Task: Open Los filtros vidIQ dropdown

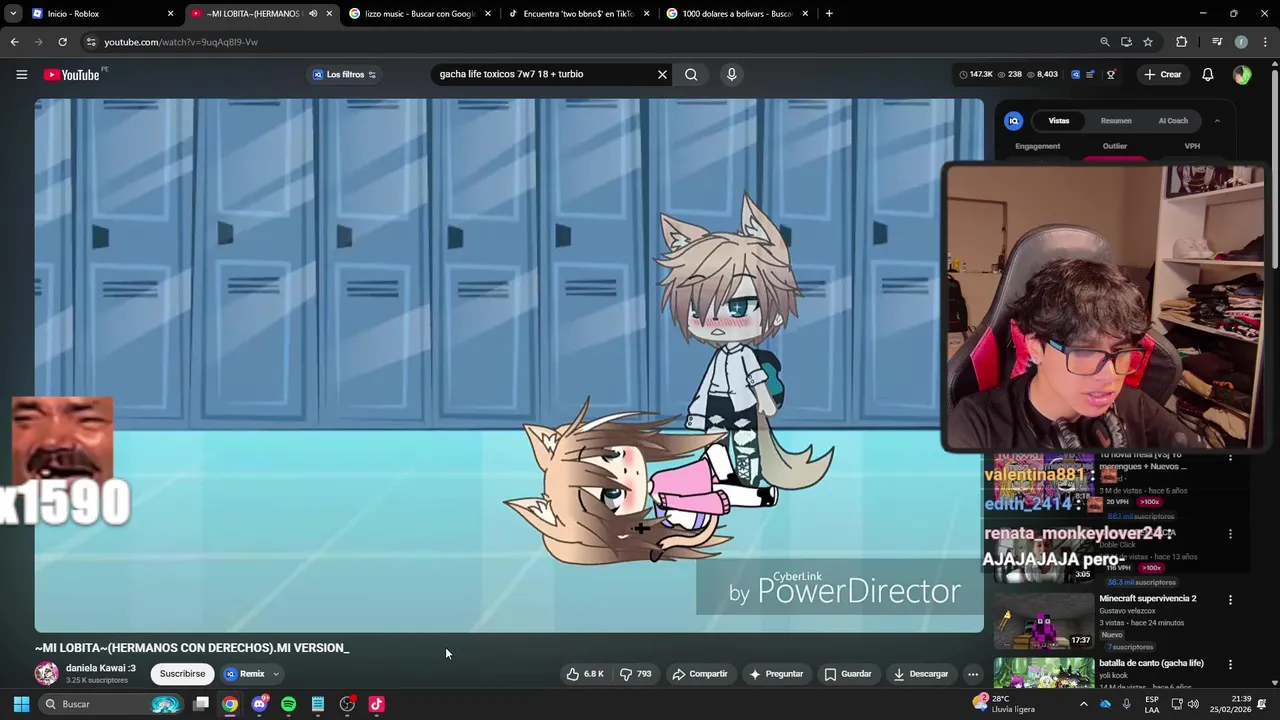Action: (x=344, y=74)
